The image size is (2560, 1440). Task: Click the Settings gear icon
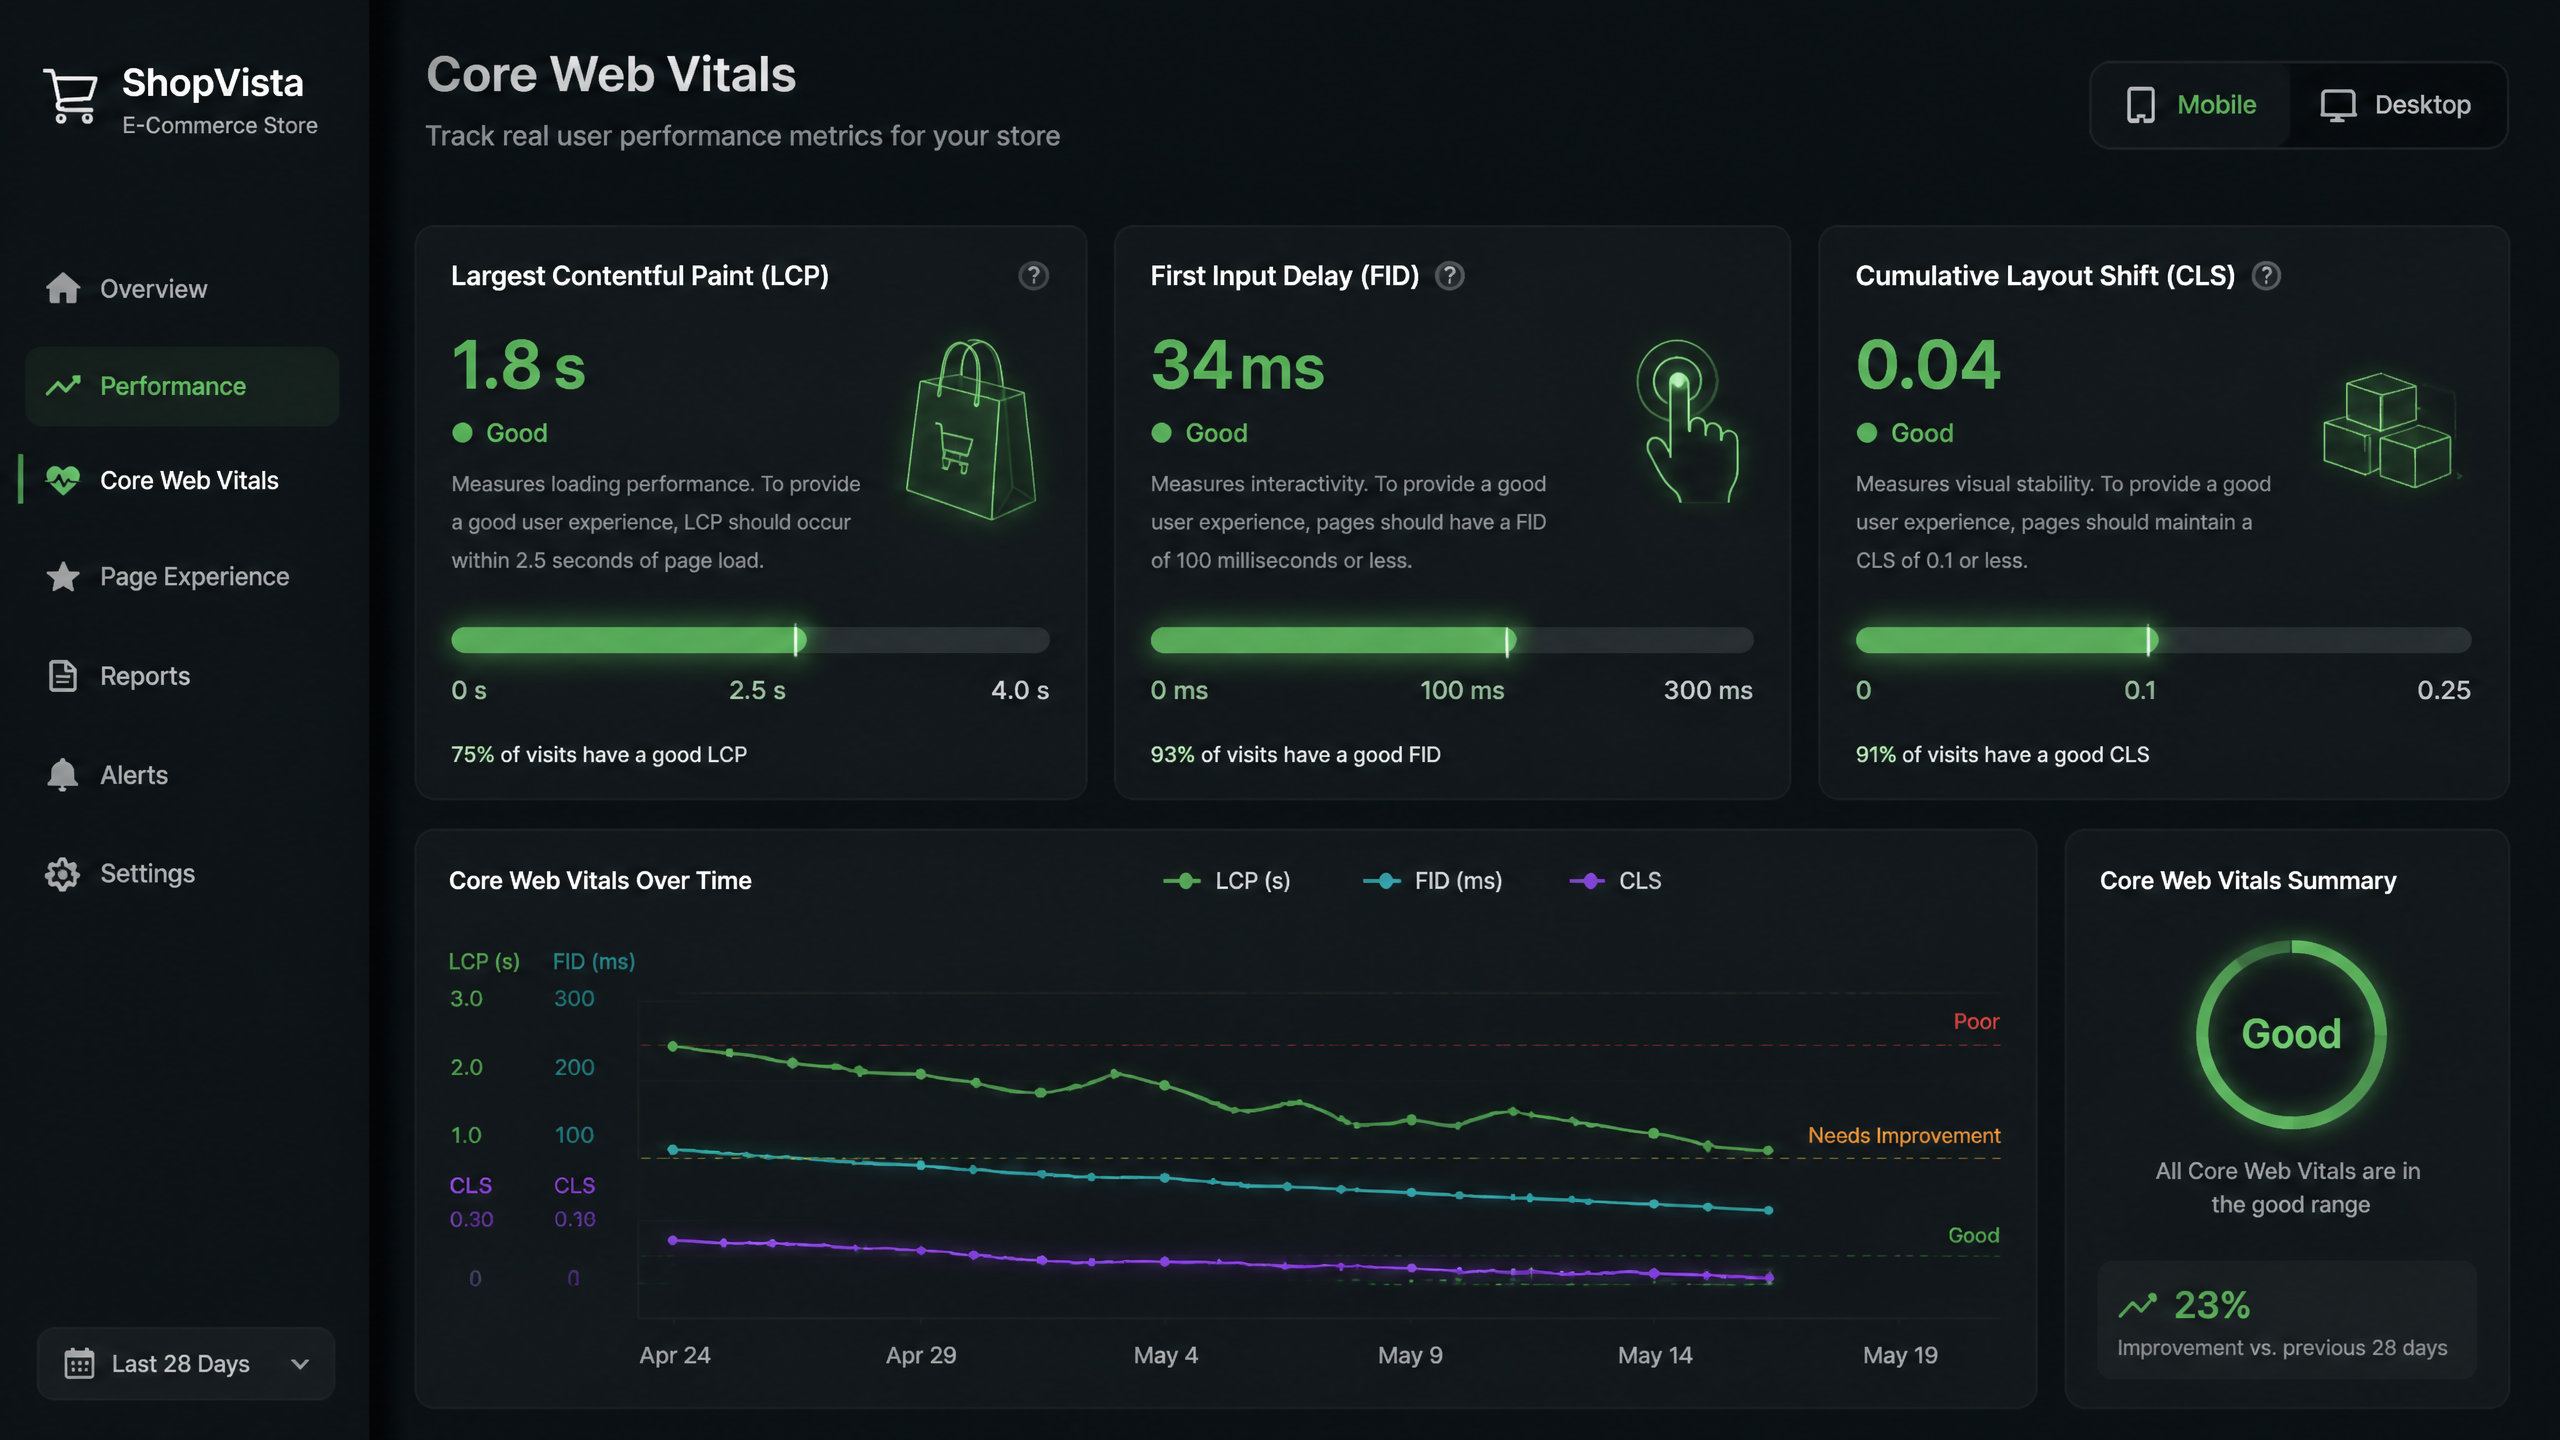pos(63,874)
